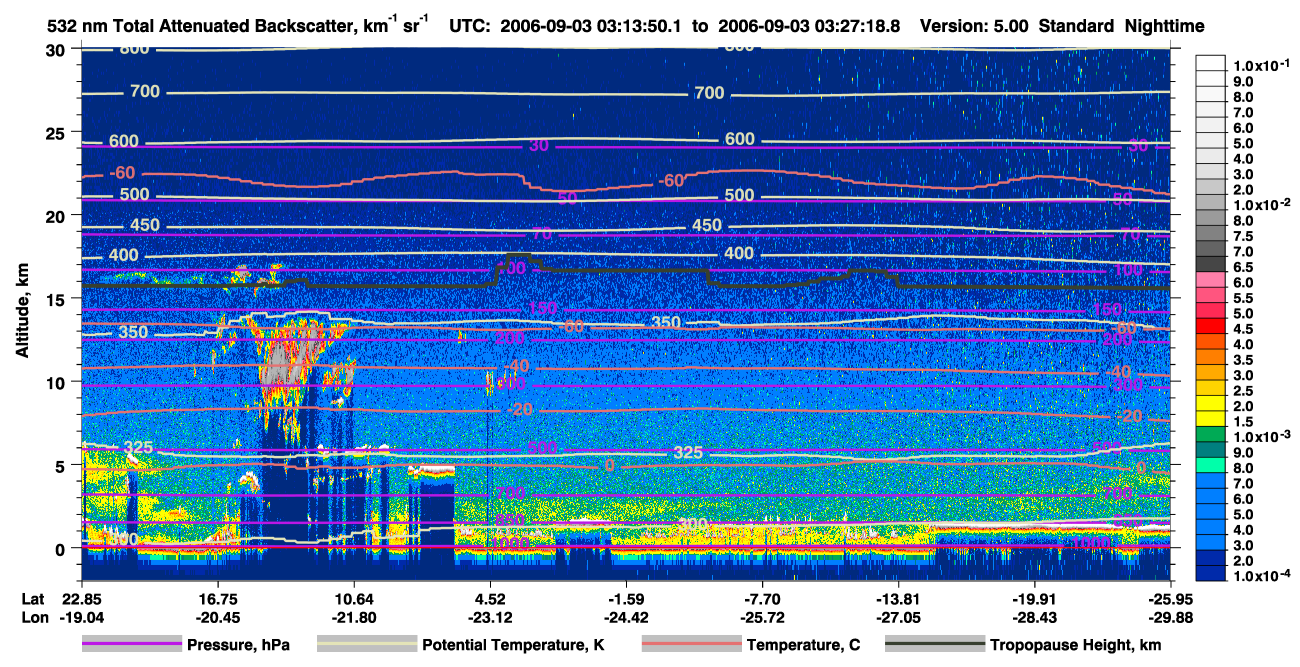The height and width of the screenshot is (667, 1300).
Task: Click longitude value '-29.88'
Action: coord(1170,617)
